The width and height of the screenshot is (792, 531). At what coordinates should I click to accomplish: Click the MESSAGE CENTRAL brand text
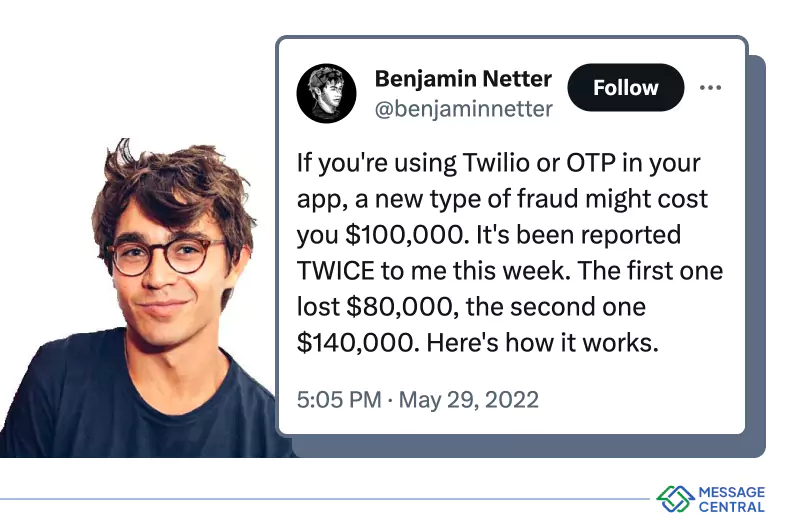[x=731, y=499]
